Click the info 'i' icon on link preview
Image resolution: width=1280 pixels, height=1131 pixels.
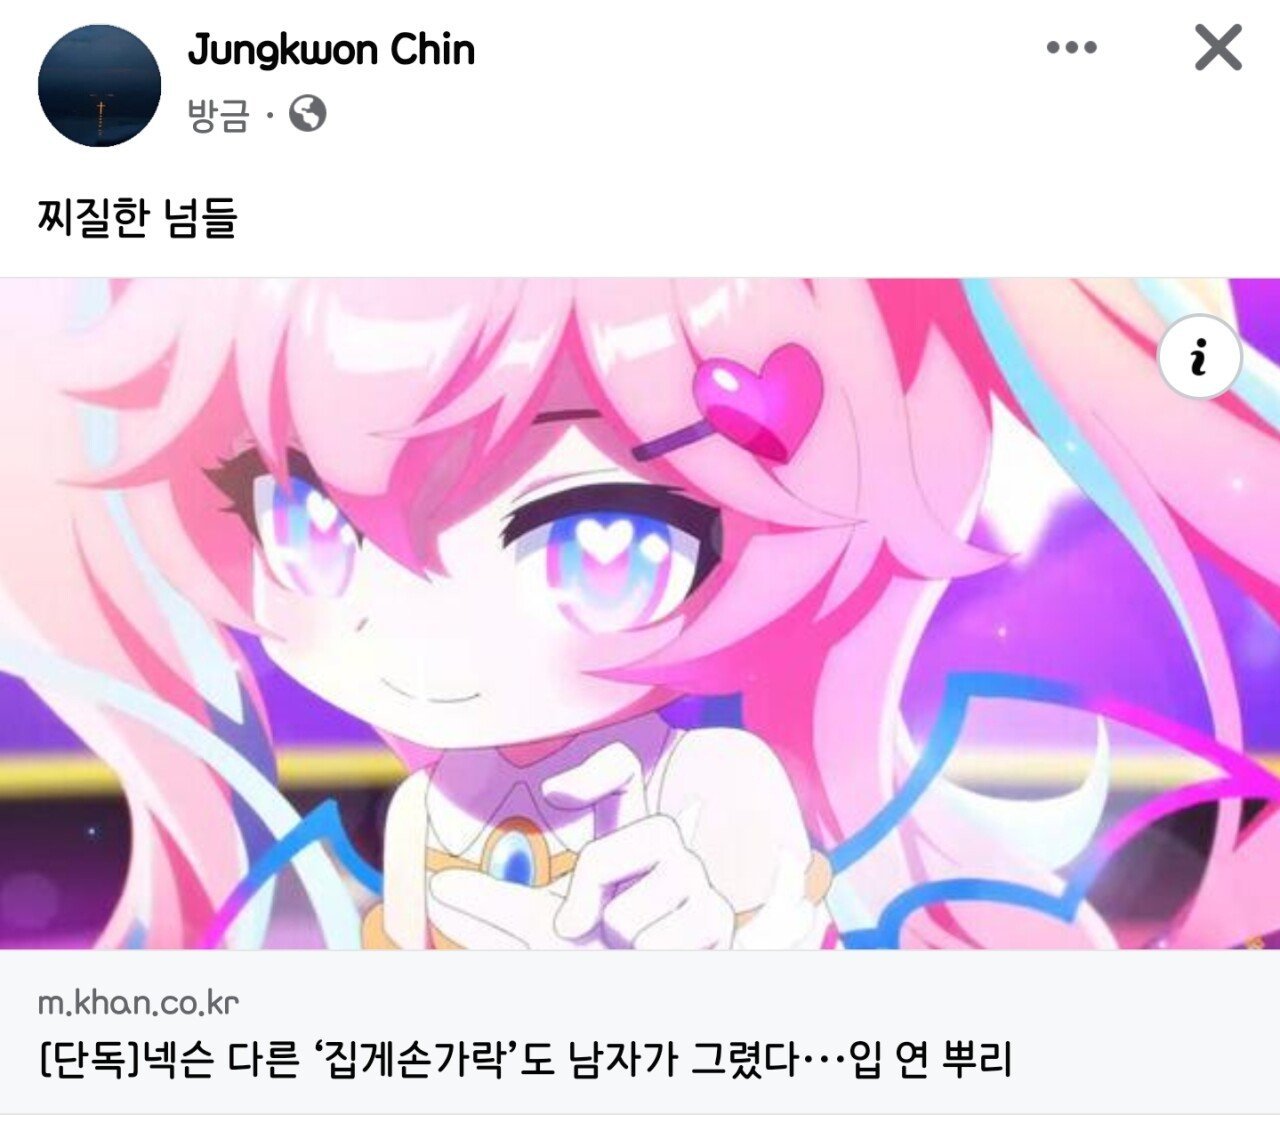[1199, 356]
